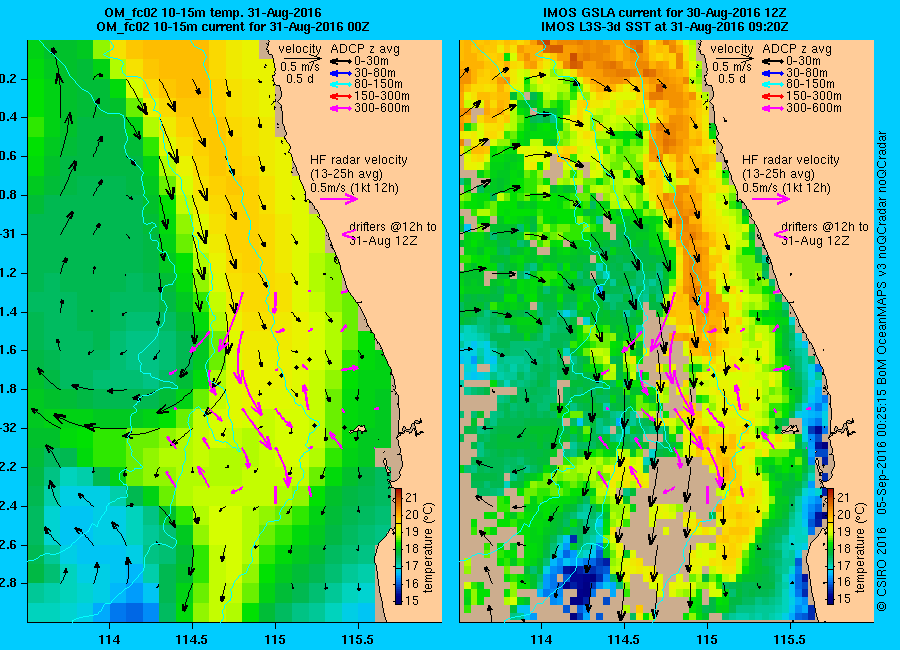Screen dimensions: 900x650
Task: Click '0.5m/s (1kt 12h)' text in left map
Action: tap(354, 188)
